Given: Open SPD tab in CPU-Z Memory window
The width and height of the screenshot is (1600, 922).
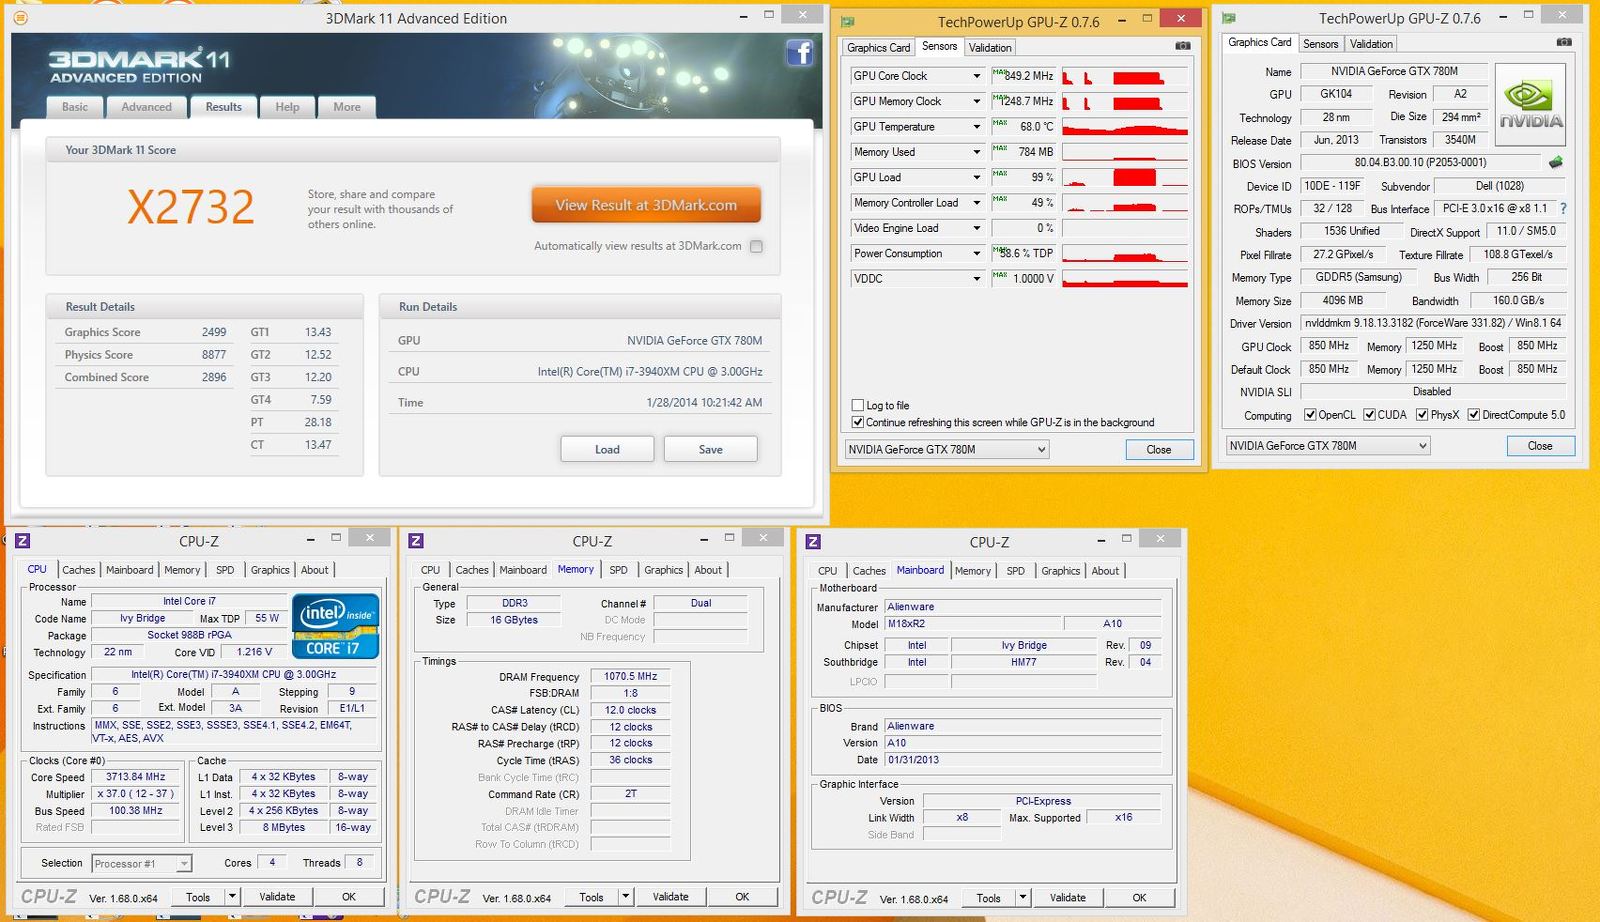Looking at the screenshot, I should 619,570.
